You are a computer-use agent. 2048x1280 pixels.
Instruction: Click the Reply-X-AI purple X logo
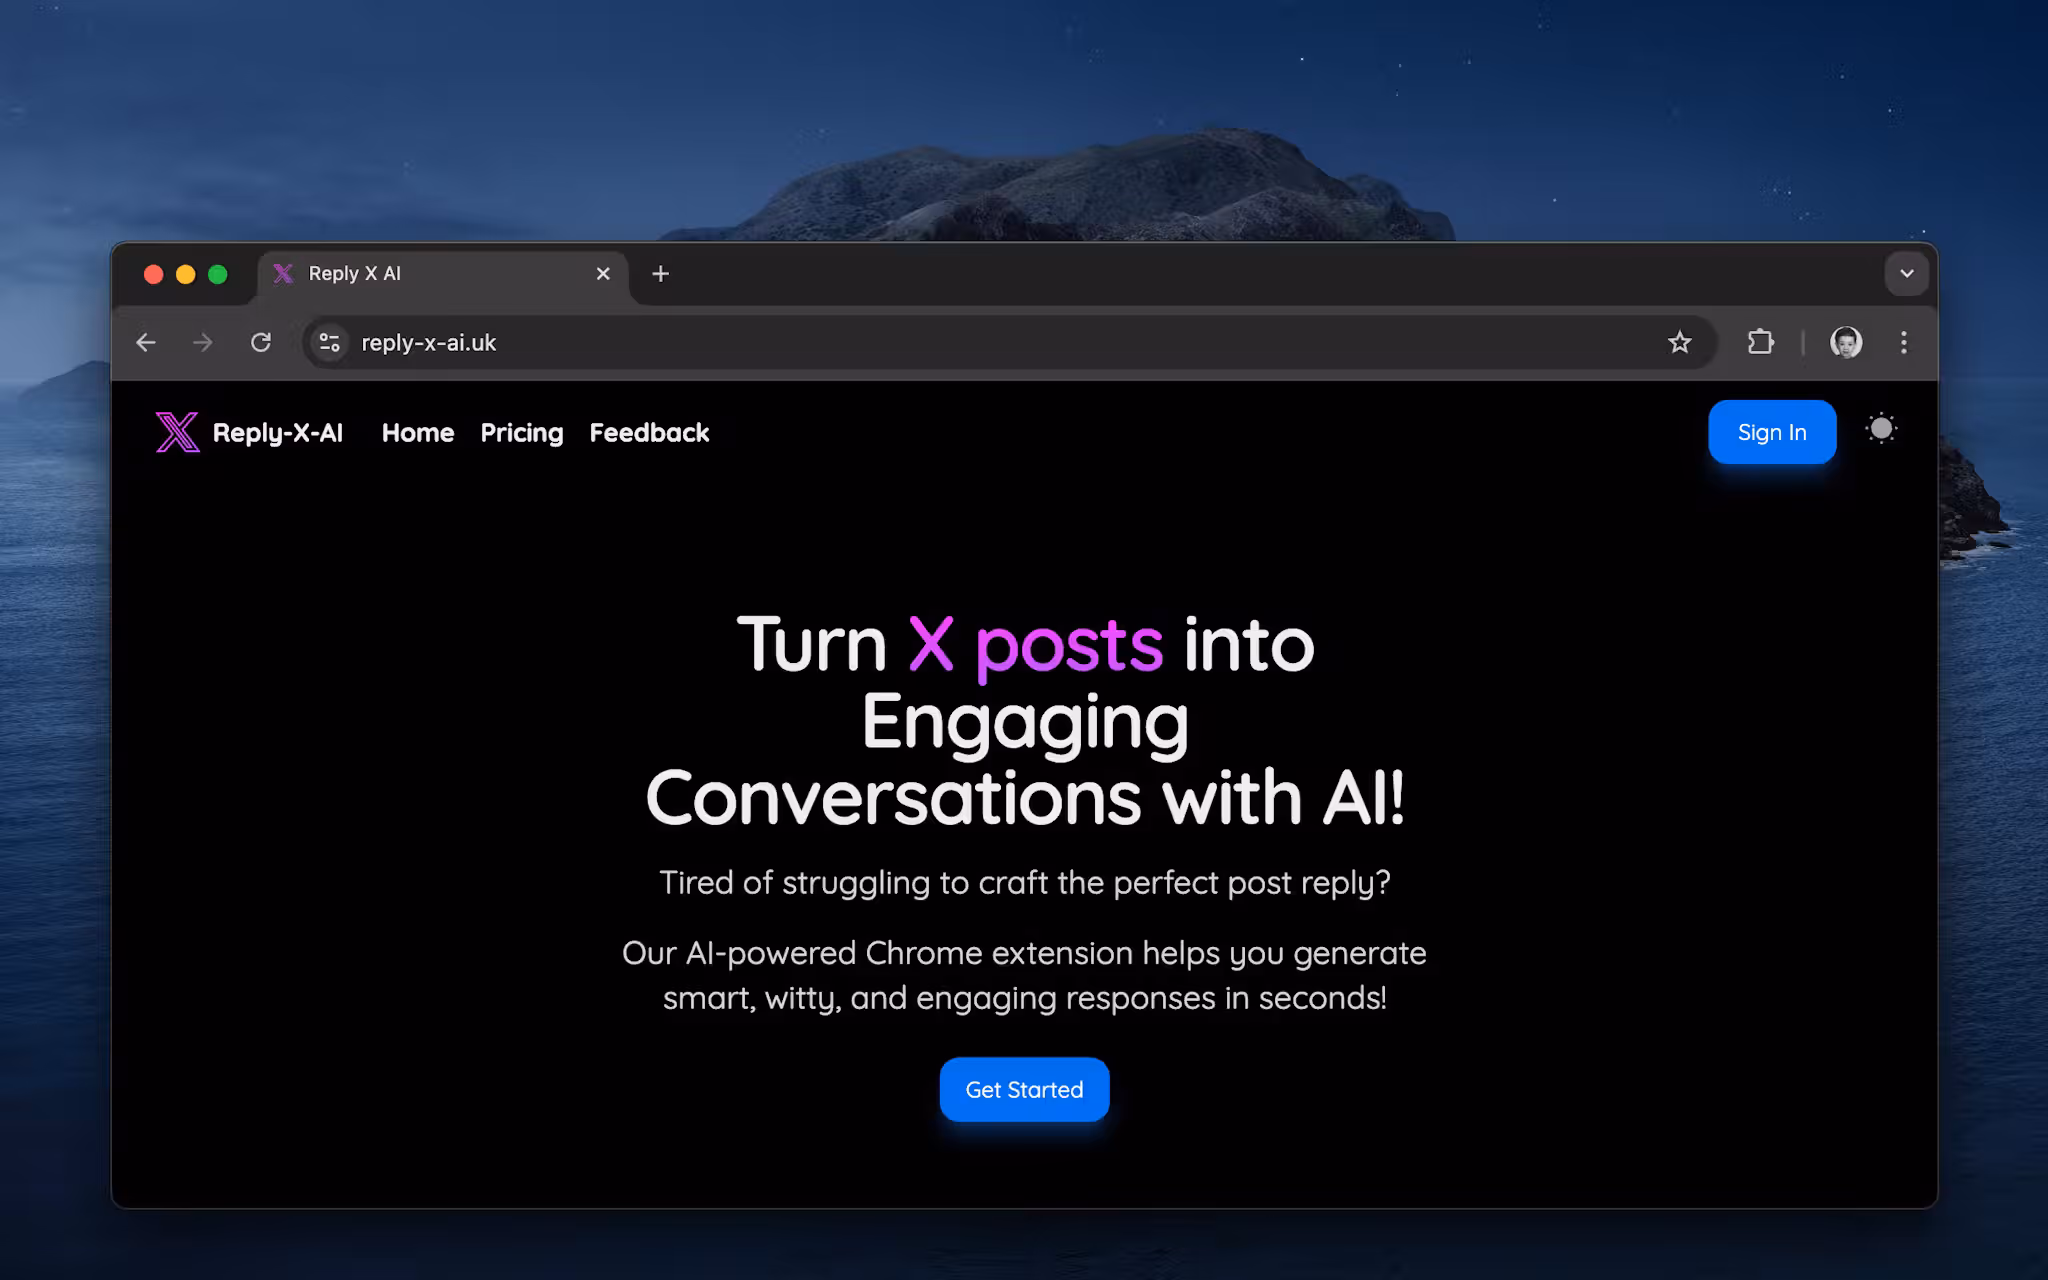pyautogui.click(x=177, y=432)
